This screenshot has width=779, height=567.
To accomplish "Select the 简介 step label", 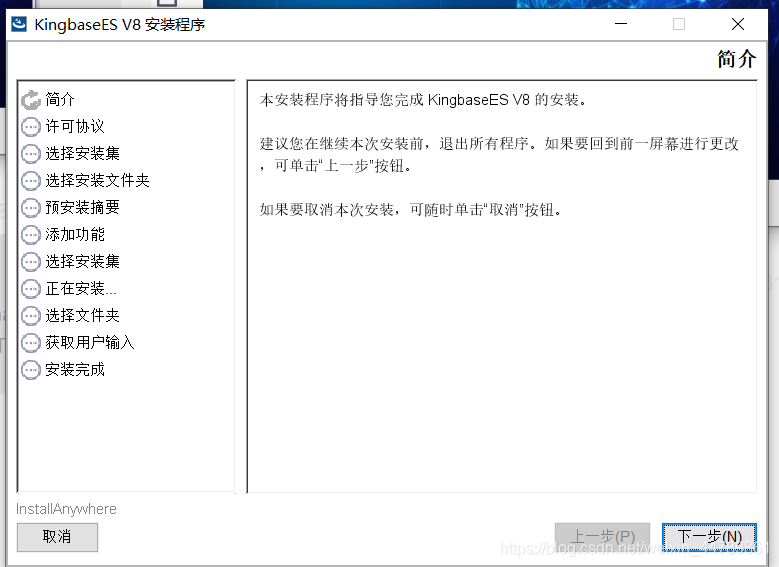I will click(60, 99).
